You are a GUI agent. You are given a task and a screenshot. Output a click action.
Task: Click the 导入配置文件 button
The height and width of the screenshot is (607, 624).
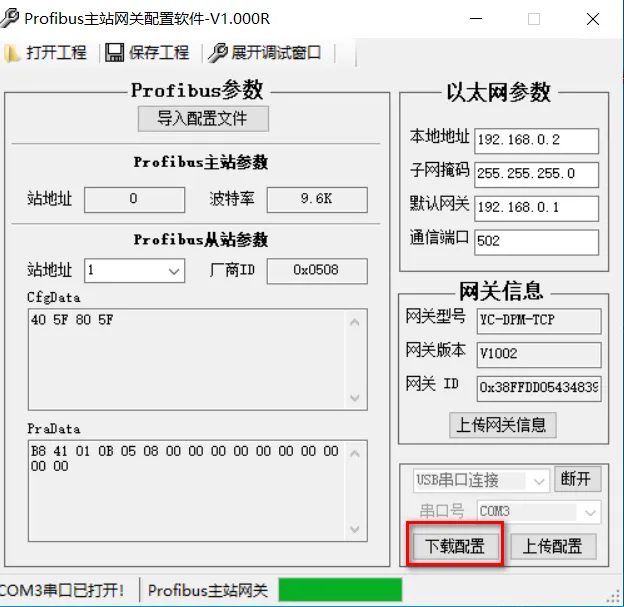click(x=203, y=118)
